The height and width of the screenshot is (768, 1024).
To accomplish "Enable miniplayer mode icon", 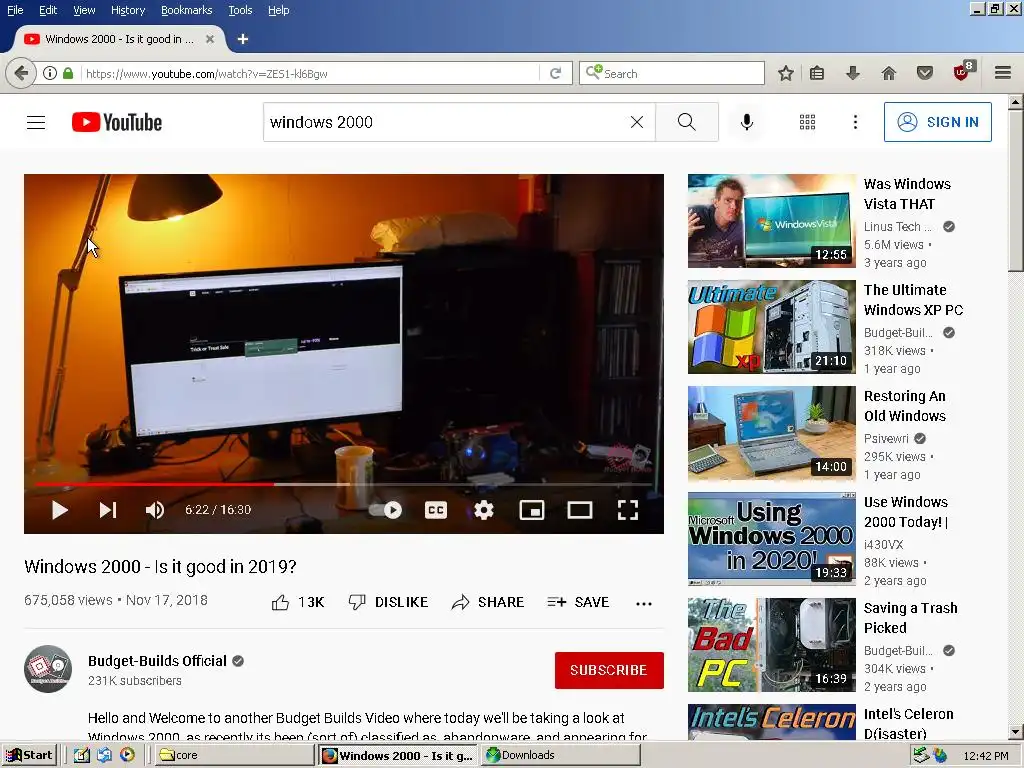I will tap(532, 510).
